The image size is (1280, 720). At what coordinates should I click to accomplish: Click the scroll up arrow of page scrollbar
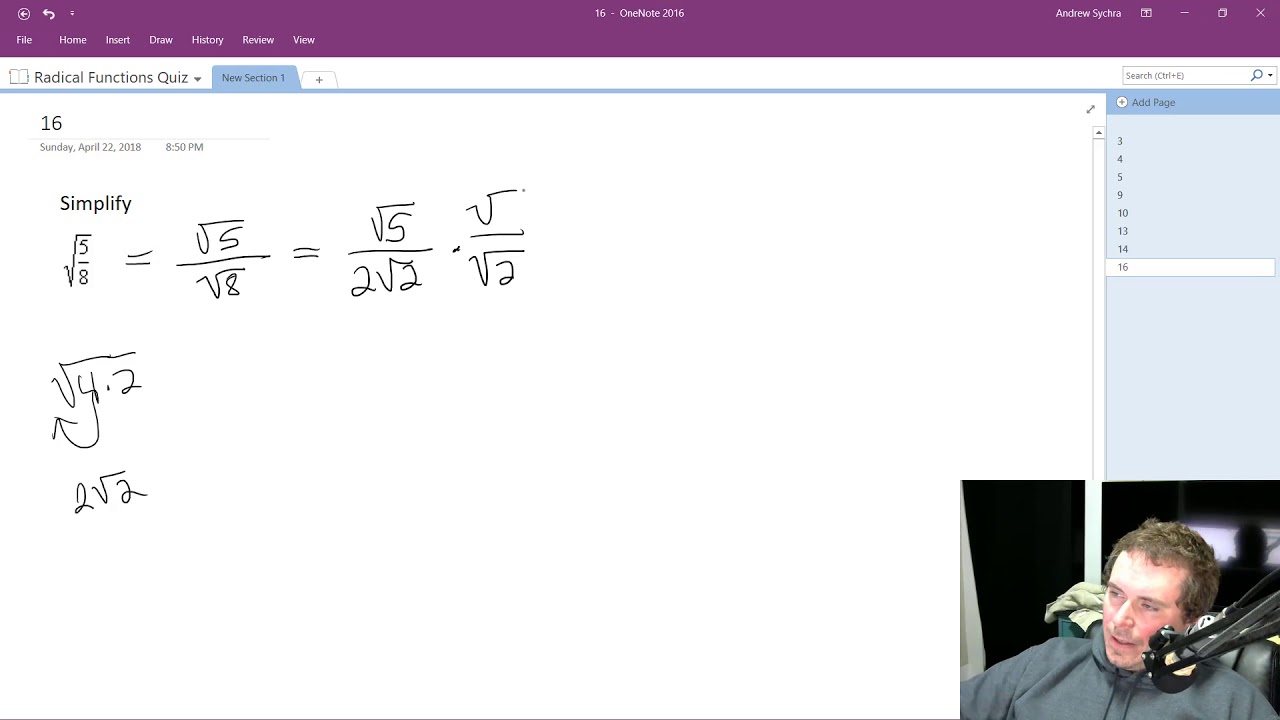[x=1098, y=133]
